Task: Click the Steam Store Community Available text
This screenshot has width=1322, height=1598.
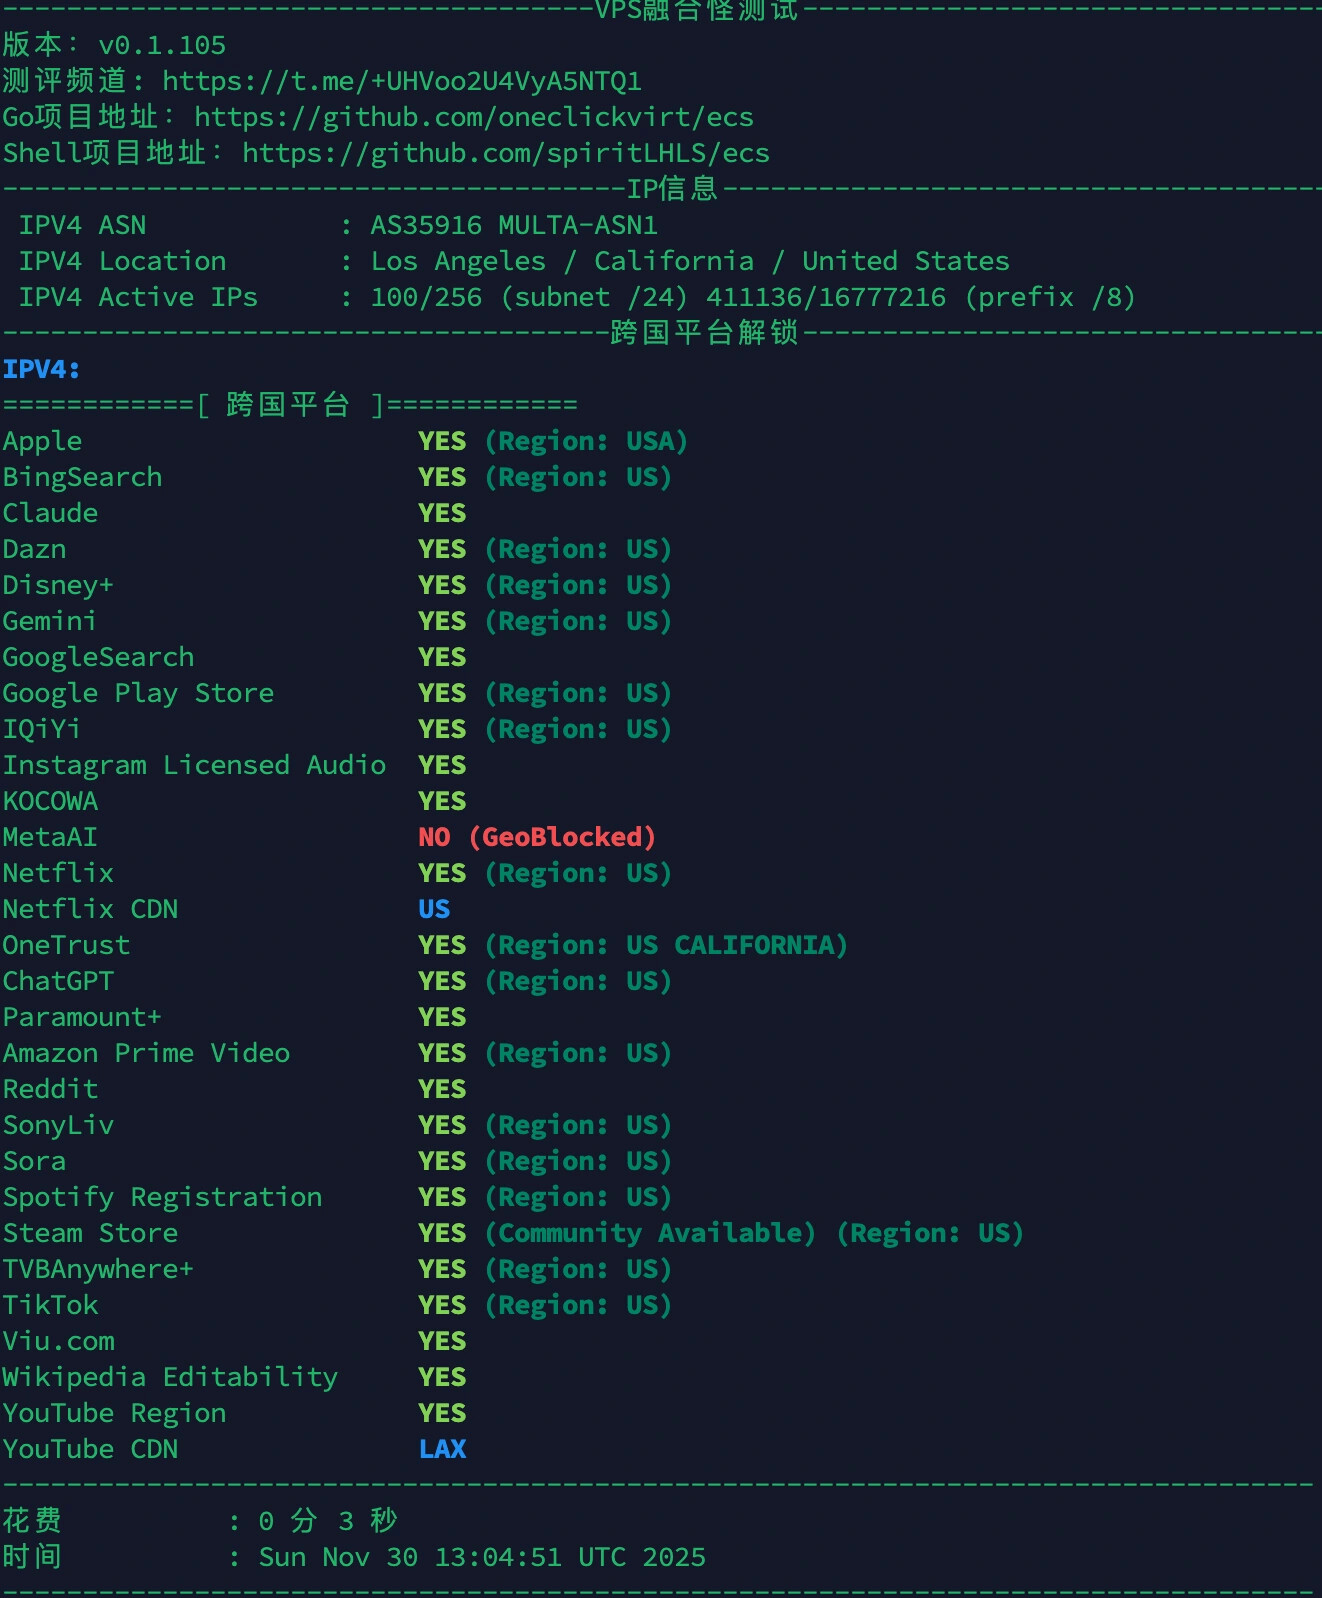Action: point(650,1233)
